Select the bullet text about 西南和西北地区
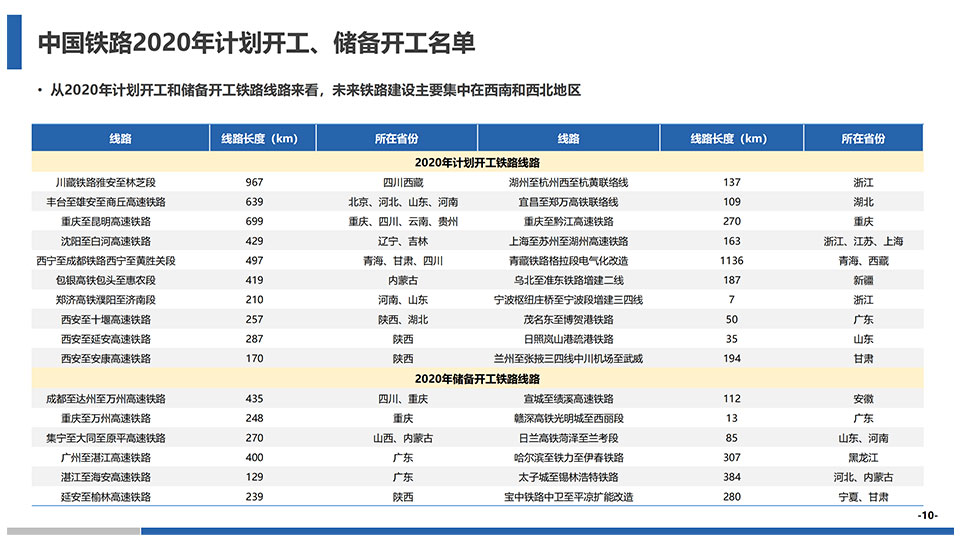The width and height of the screenshot is (960, 540). (314, 90)
